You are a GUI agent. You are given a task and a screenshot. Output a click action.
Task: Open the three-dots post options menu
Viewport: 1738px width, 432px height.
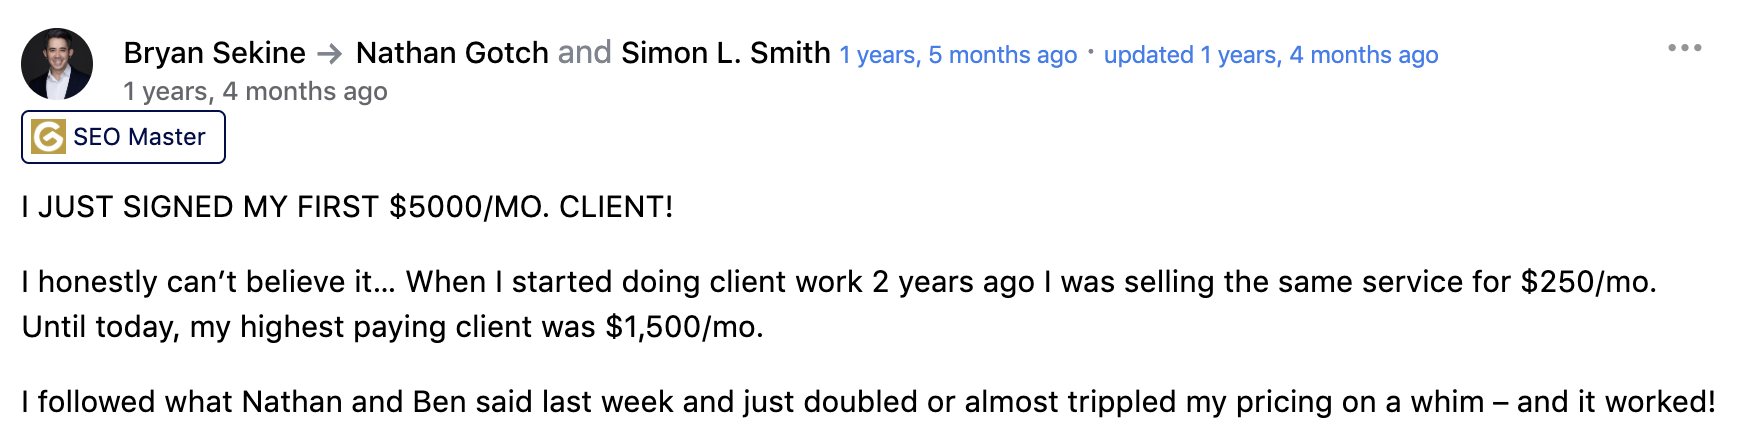click(x=1684, y=48)
